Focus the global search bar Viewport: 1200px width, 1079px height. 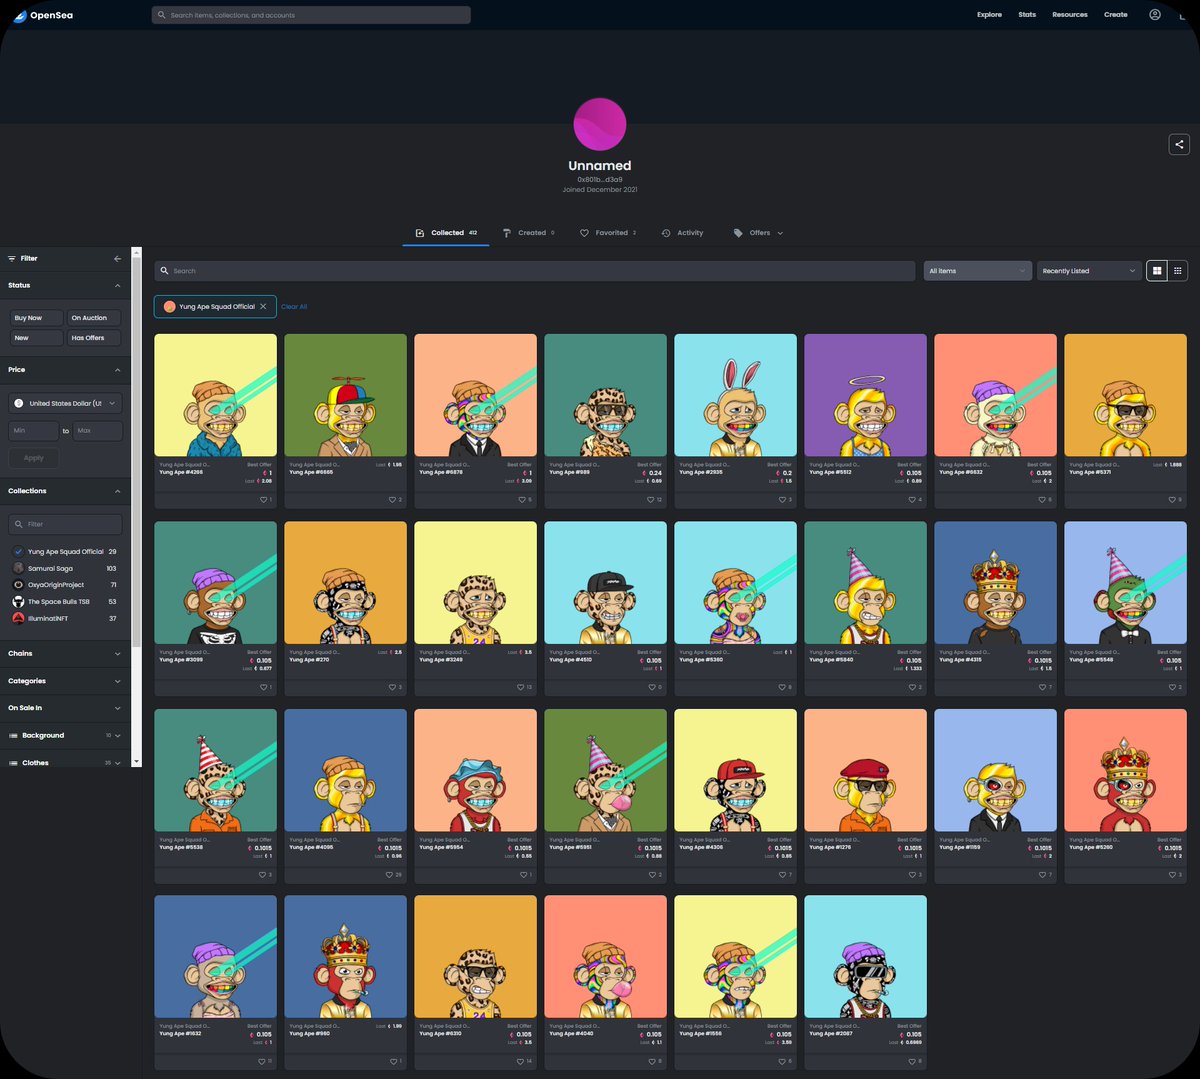(x=311, y=15)
